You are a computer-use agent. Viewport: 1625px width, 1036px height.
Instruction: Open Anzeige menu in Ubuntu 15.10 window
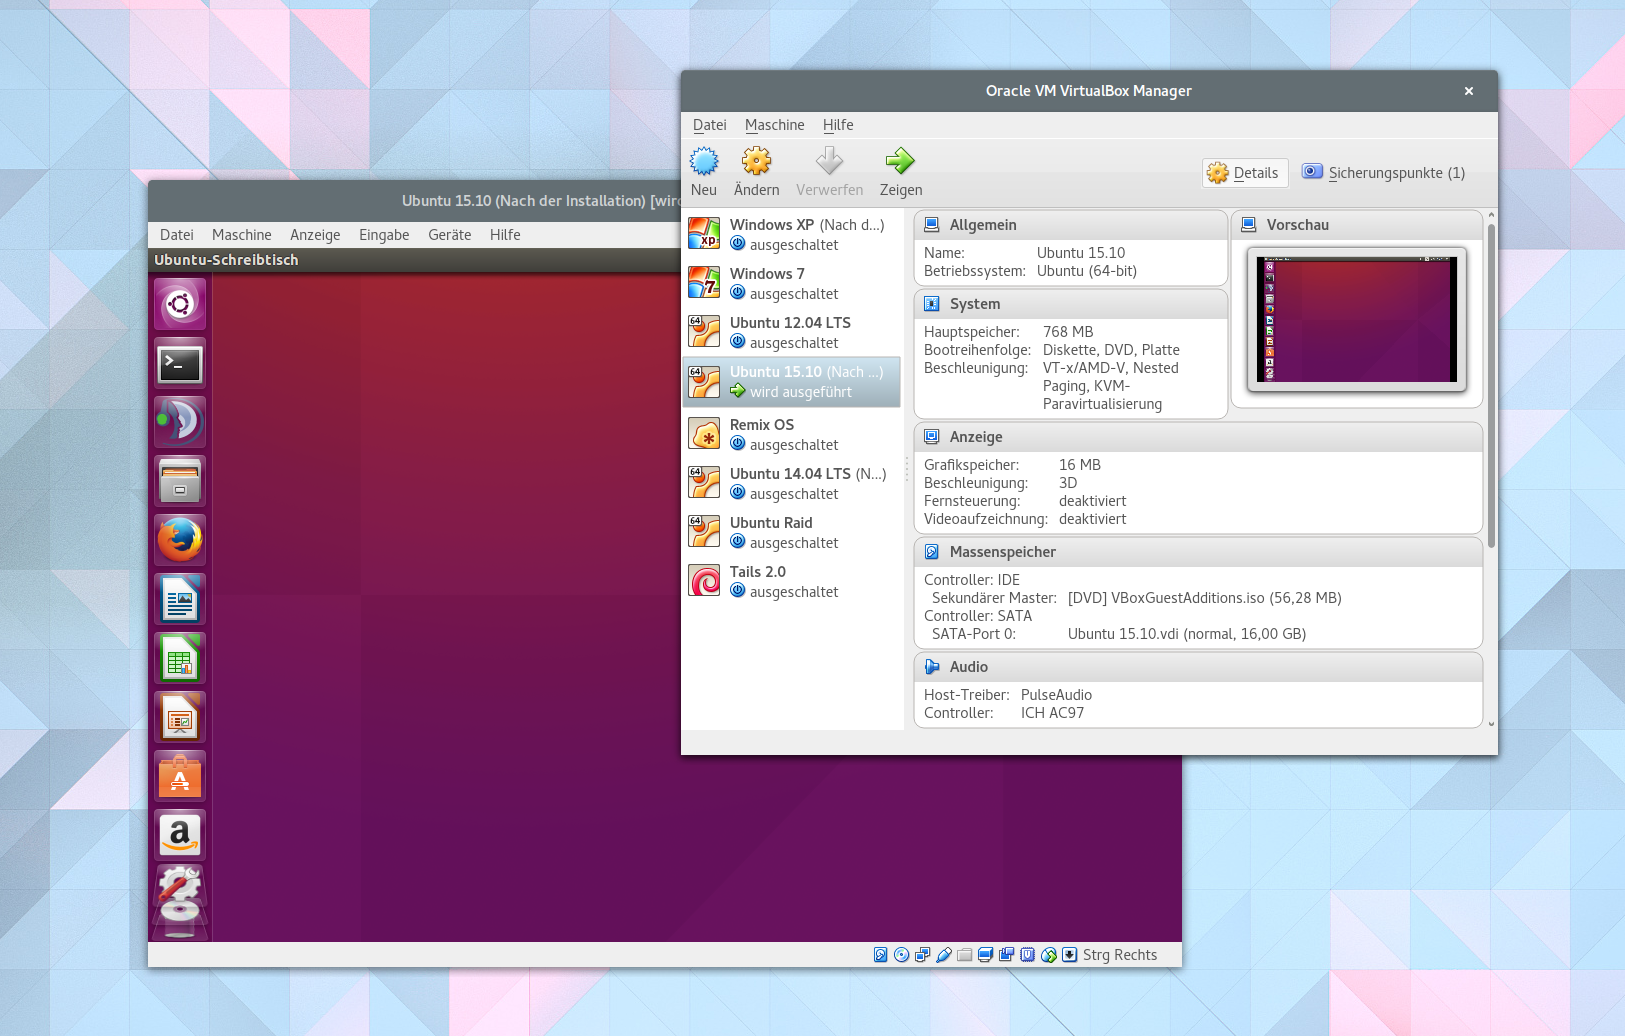(315, 235)
